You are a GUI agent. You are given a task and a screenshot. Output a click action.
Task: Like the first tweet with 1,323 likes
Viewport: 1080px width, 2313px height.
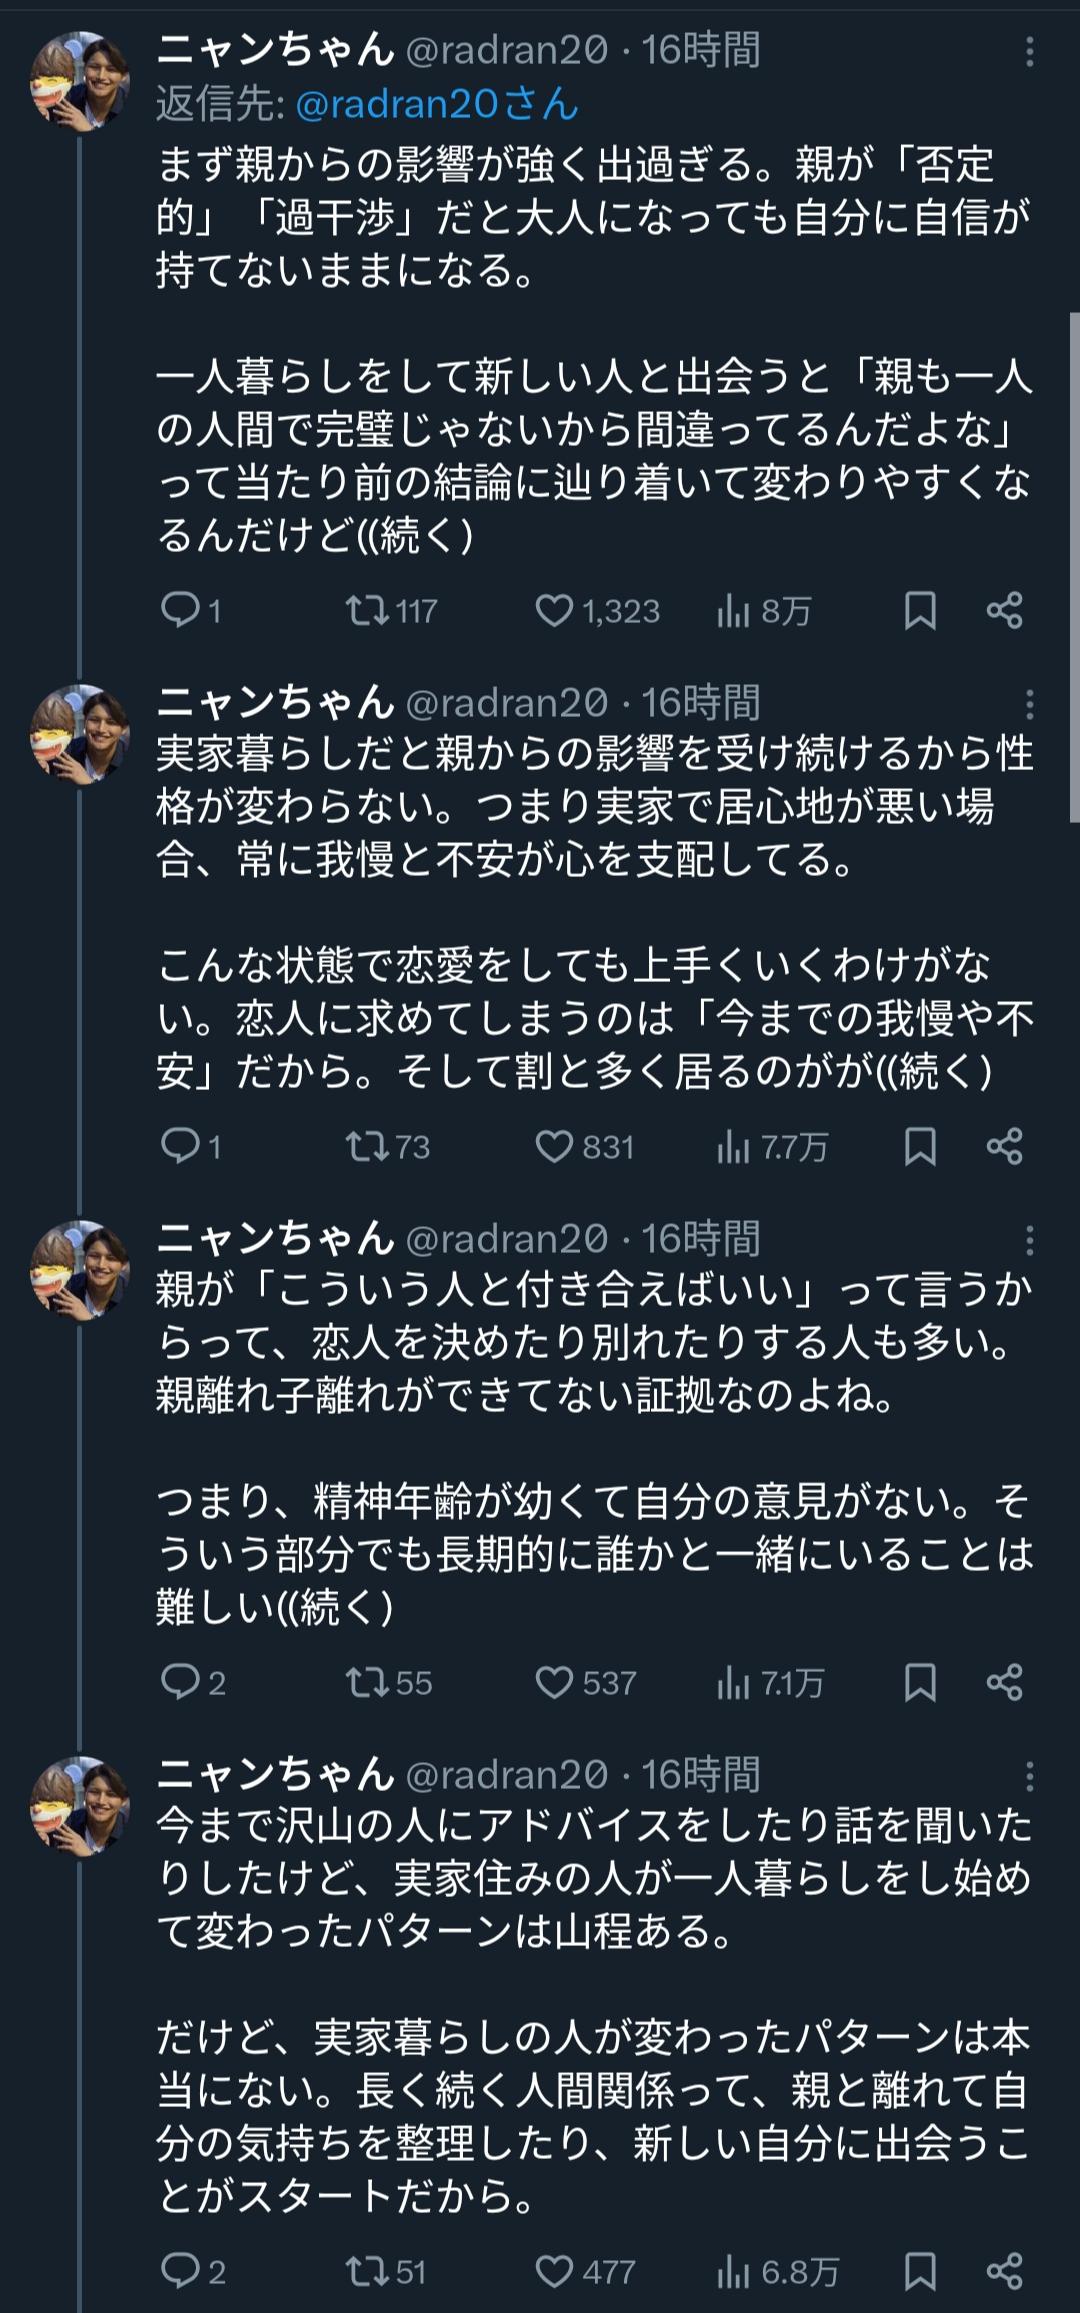(554, 610)
